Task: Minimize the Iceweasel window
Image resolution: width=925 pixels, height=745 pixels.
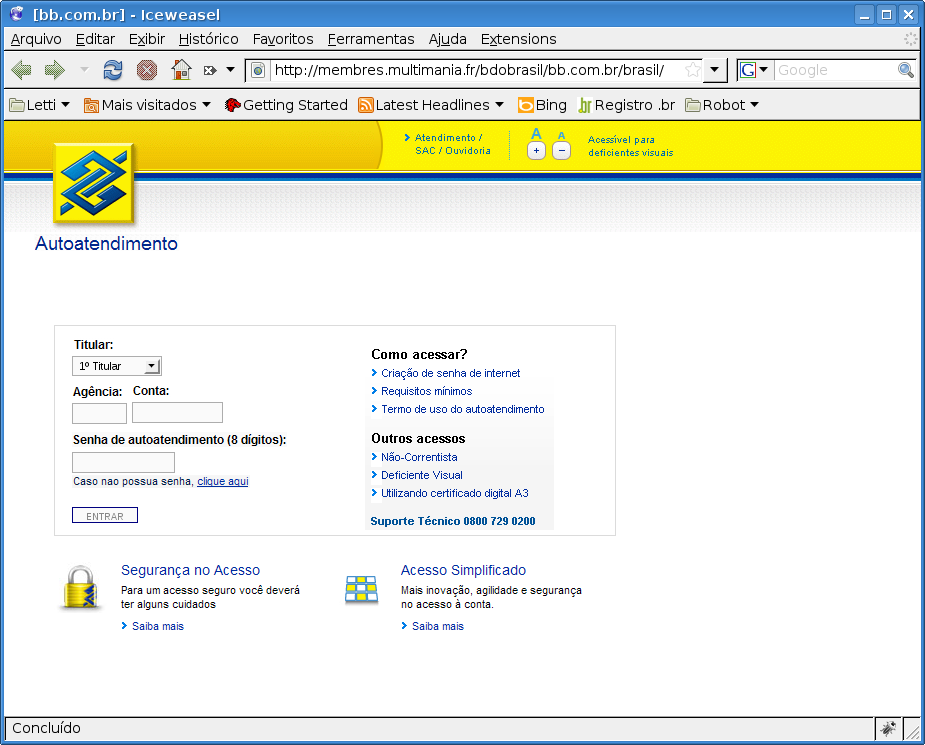Action: [864, 14]
